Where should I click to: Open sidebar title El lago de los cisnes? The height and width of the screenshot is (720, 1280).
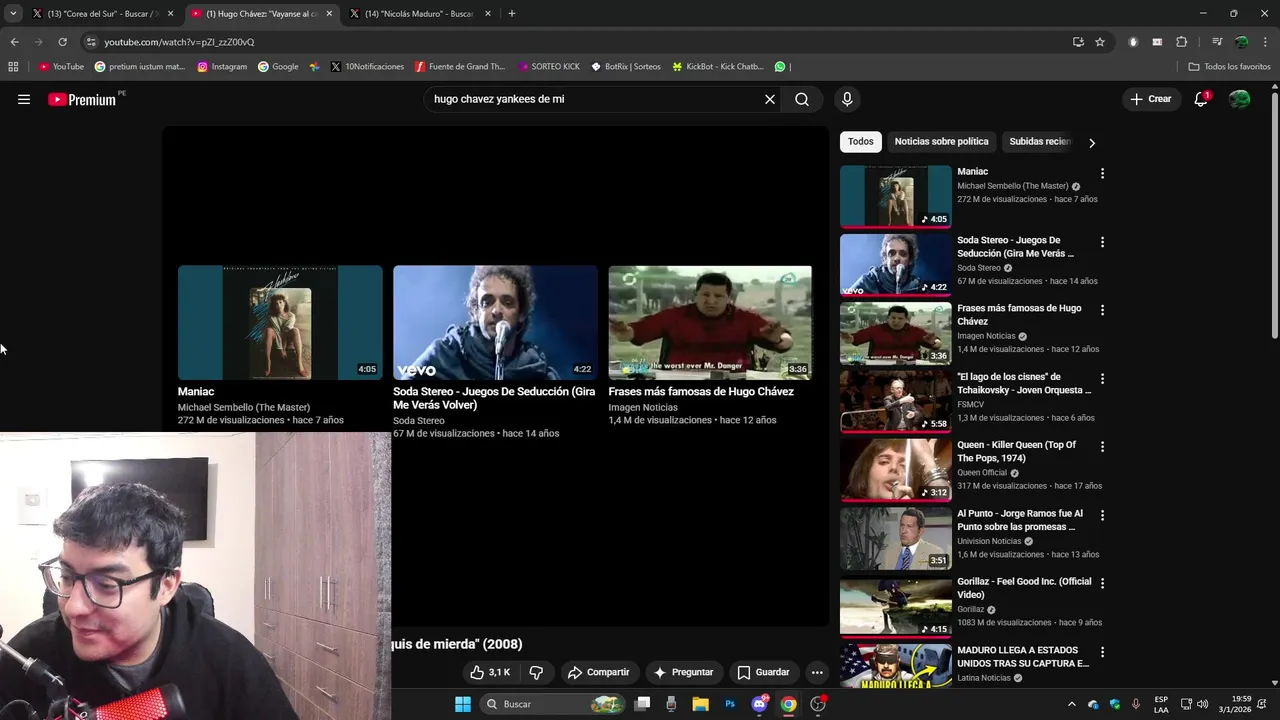[1024, 383]
